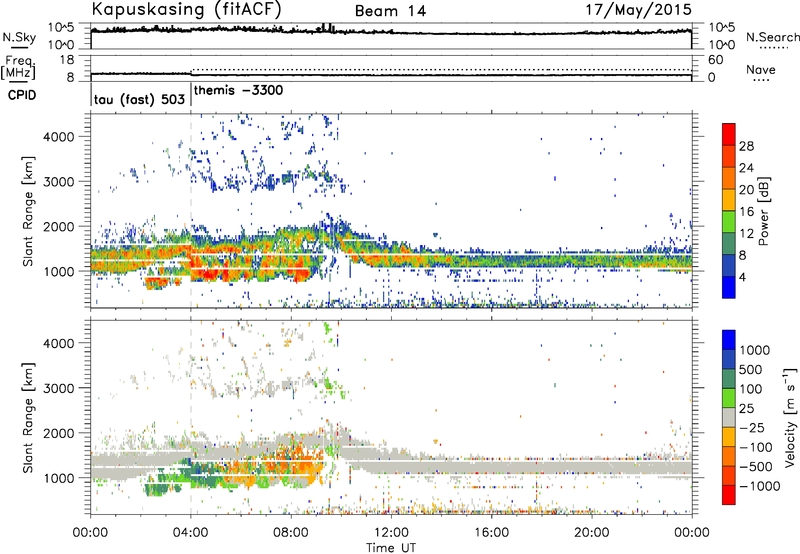
Task: Click the dotted N.Search legend line sample
Action: [774, 47]
